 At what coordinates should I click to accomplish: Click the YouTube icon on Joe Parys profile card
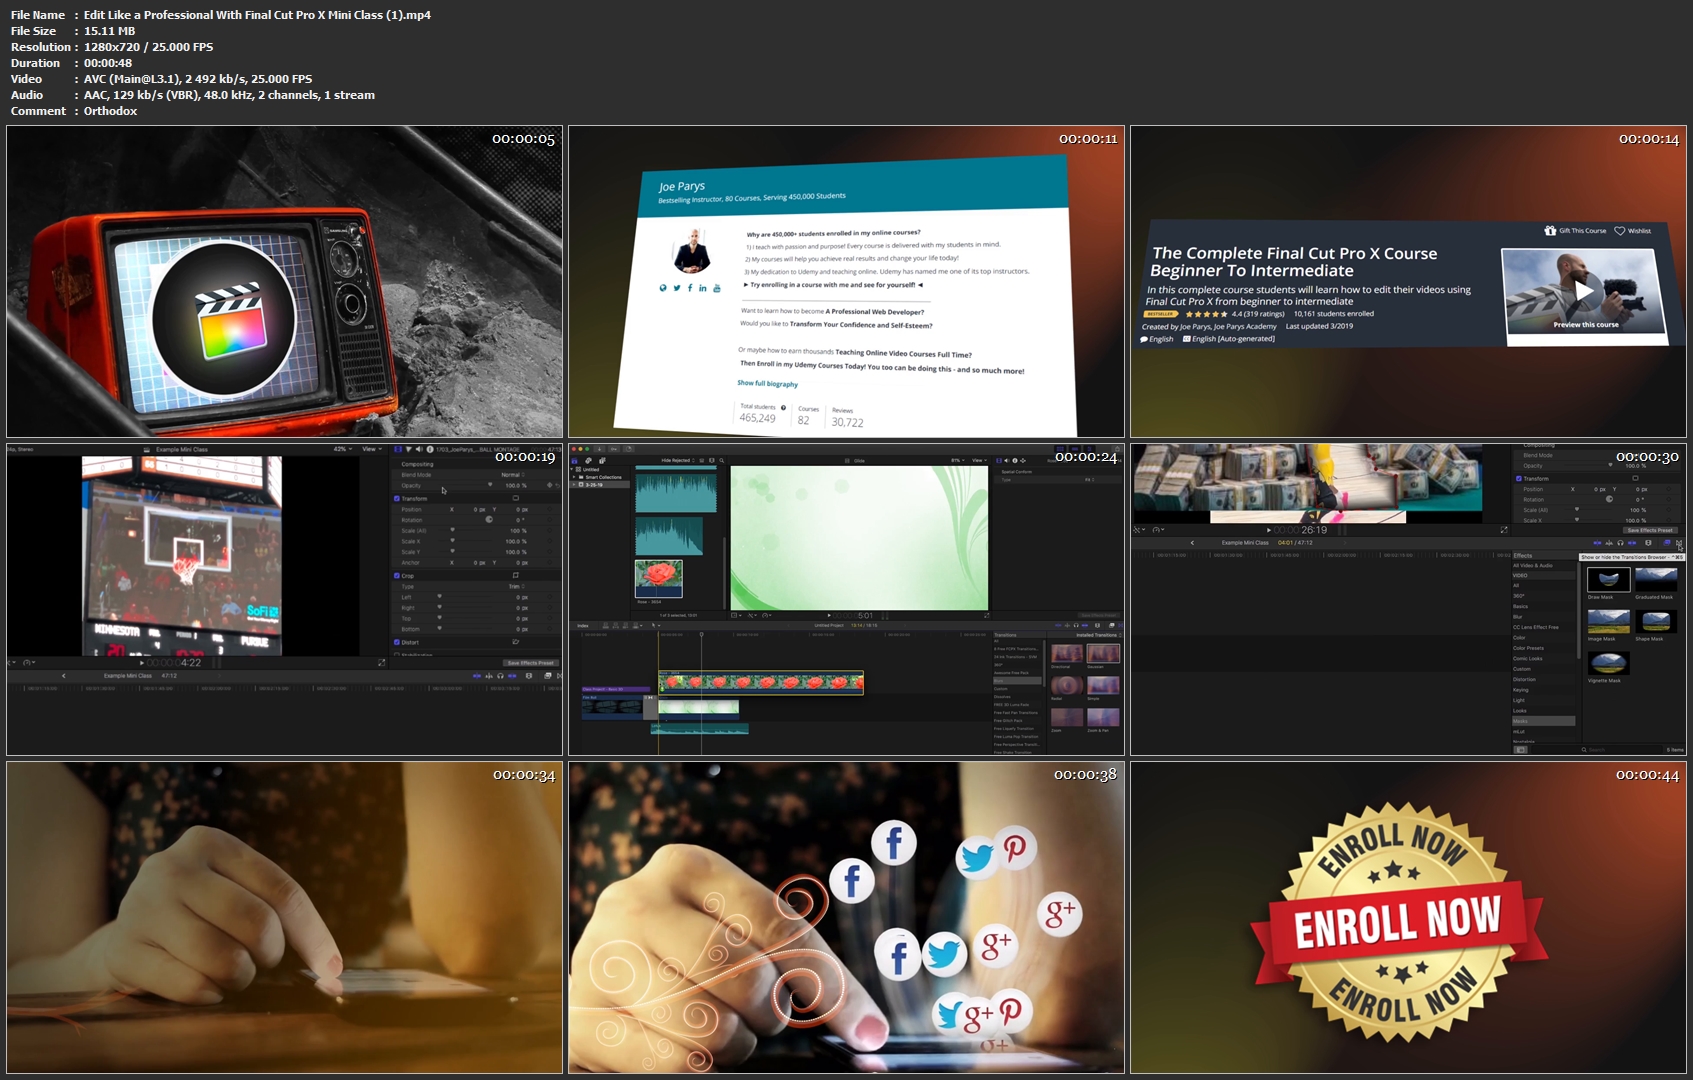click(716, 288)
